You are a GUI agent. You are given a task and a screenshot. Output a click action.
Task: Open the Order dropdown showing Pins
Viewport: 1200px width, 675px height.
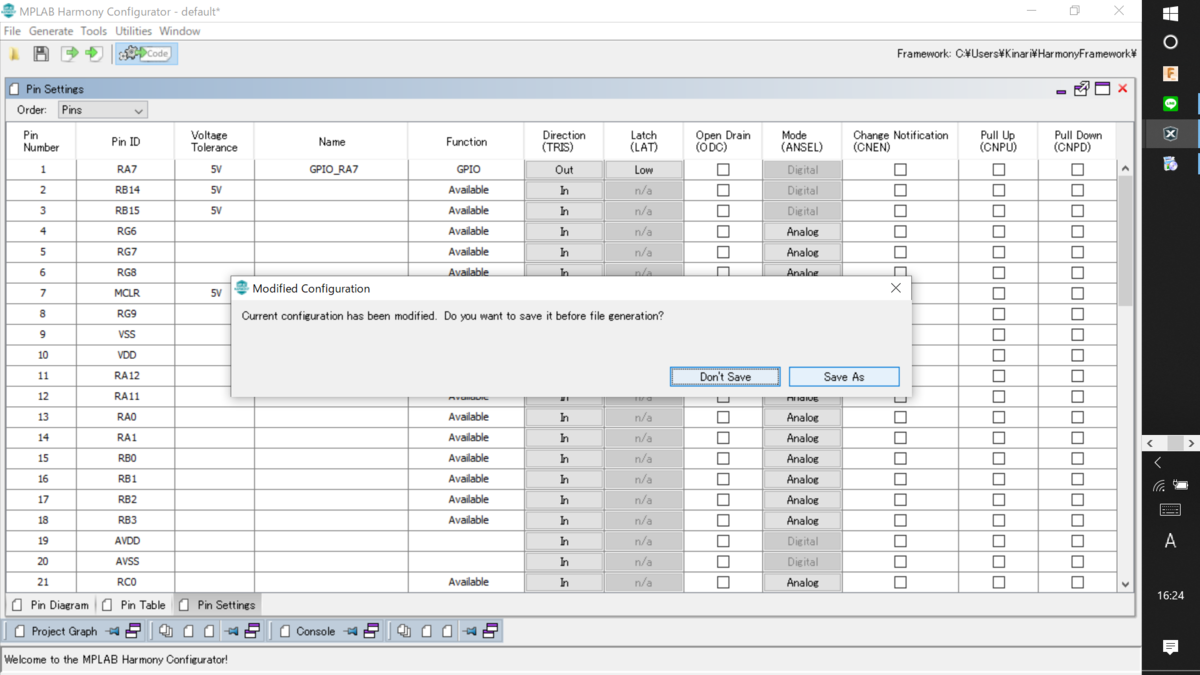pyautogui.click(x=102, y=110)
